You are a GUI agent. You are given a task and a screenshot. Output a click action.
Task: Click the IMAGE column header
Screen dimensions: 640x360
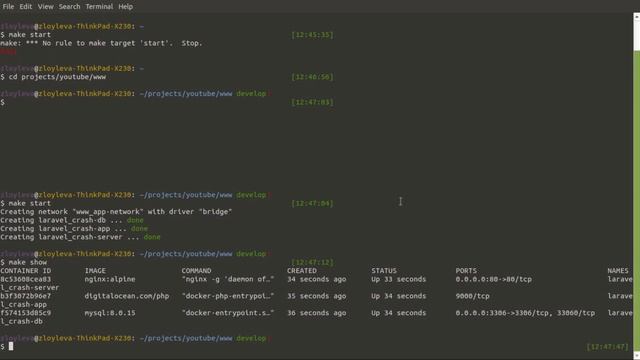tap(95, 271)
